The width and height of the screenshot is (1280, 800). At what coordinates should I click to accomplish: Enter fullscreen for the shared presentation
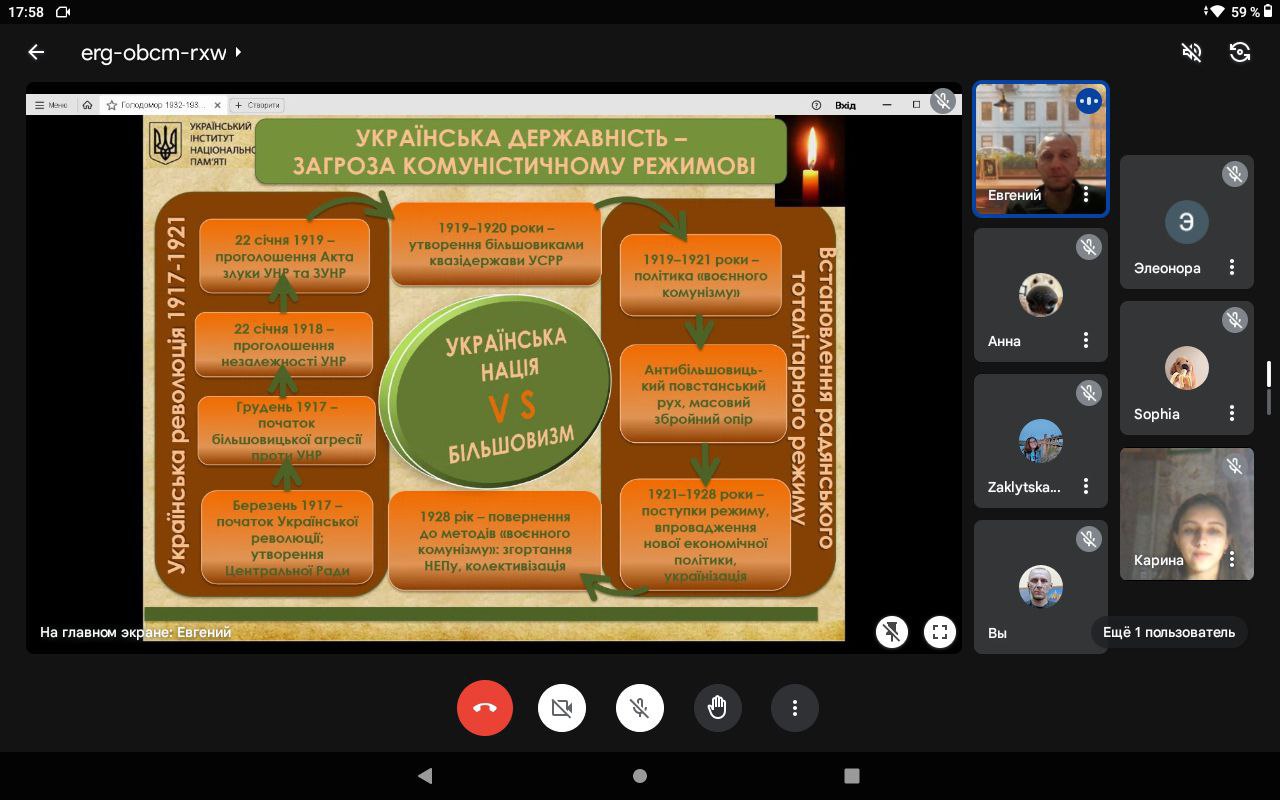(x=939, y=631)
